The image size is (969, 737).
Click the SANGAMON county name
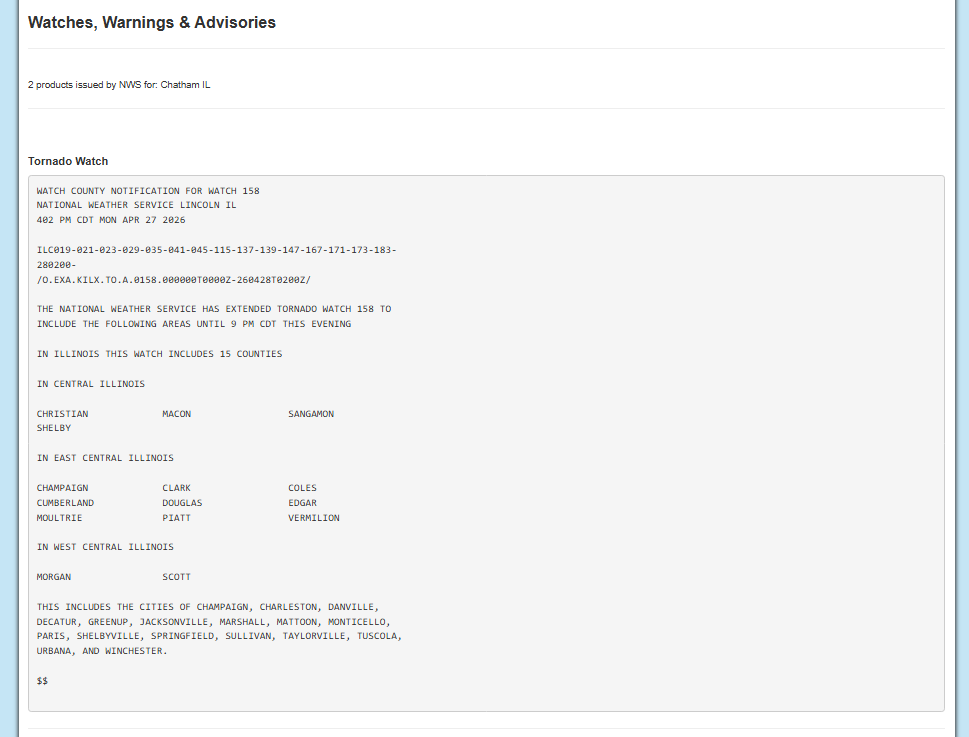coord(311,414)
